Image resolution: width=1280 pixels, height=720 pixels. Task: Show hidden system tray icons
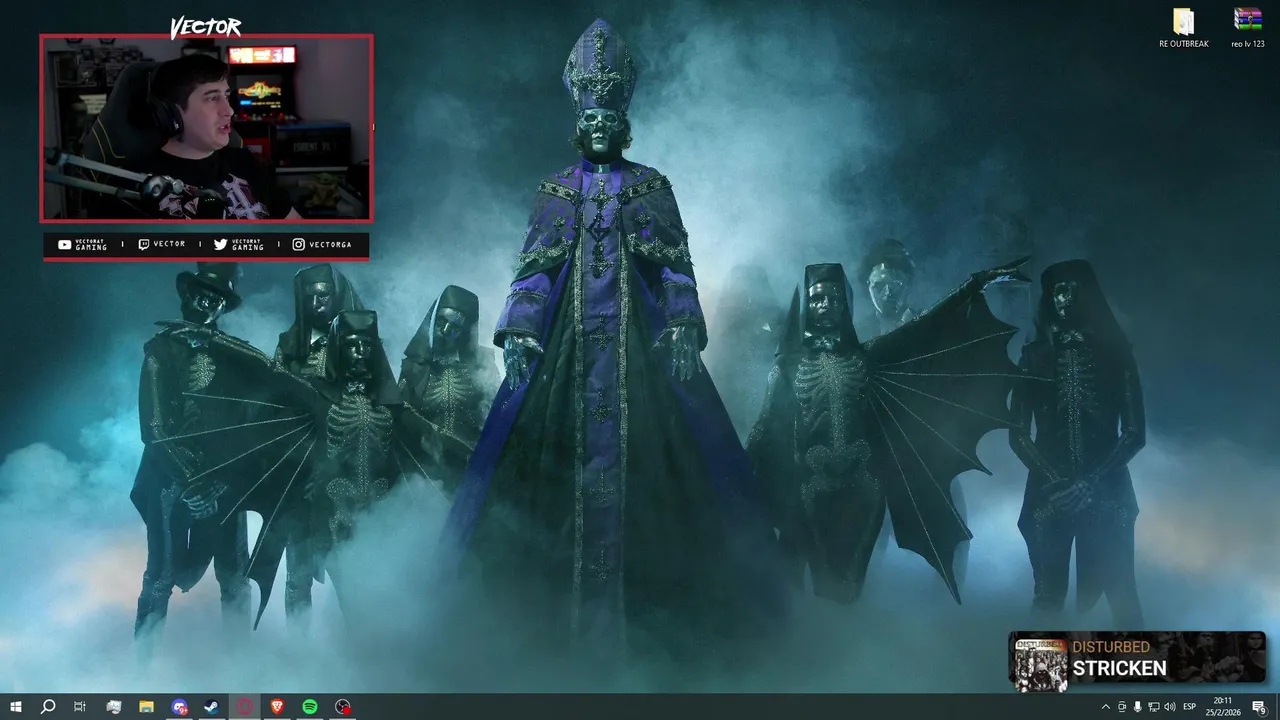[1105, 707]
